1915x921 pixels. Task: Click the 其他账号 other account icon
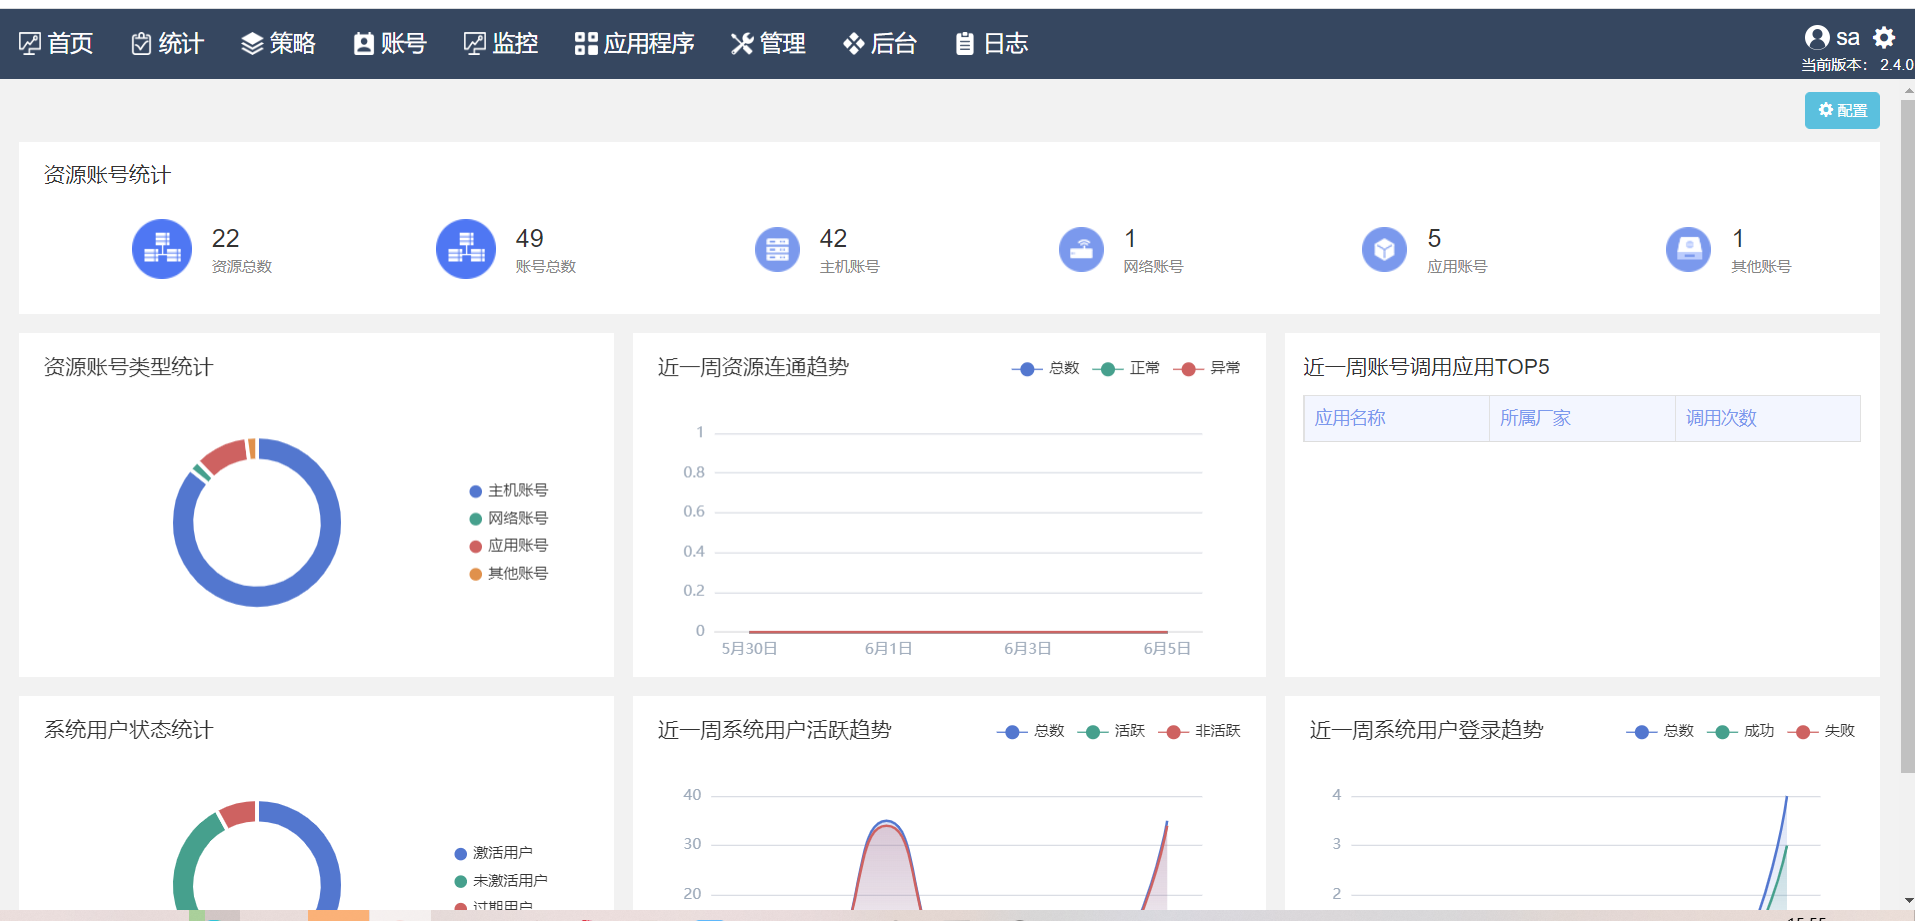(1689, 250)
